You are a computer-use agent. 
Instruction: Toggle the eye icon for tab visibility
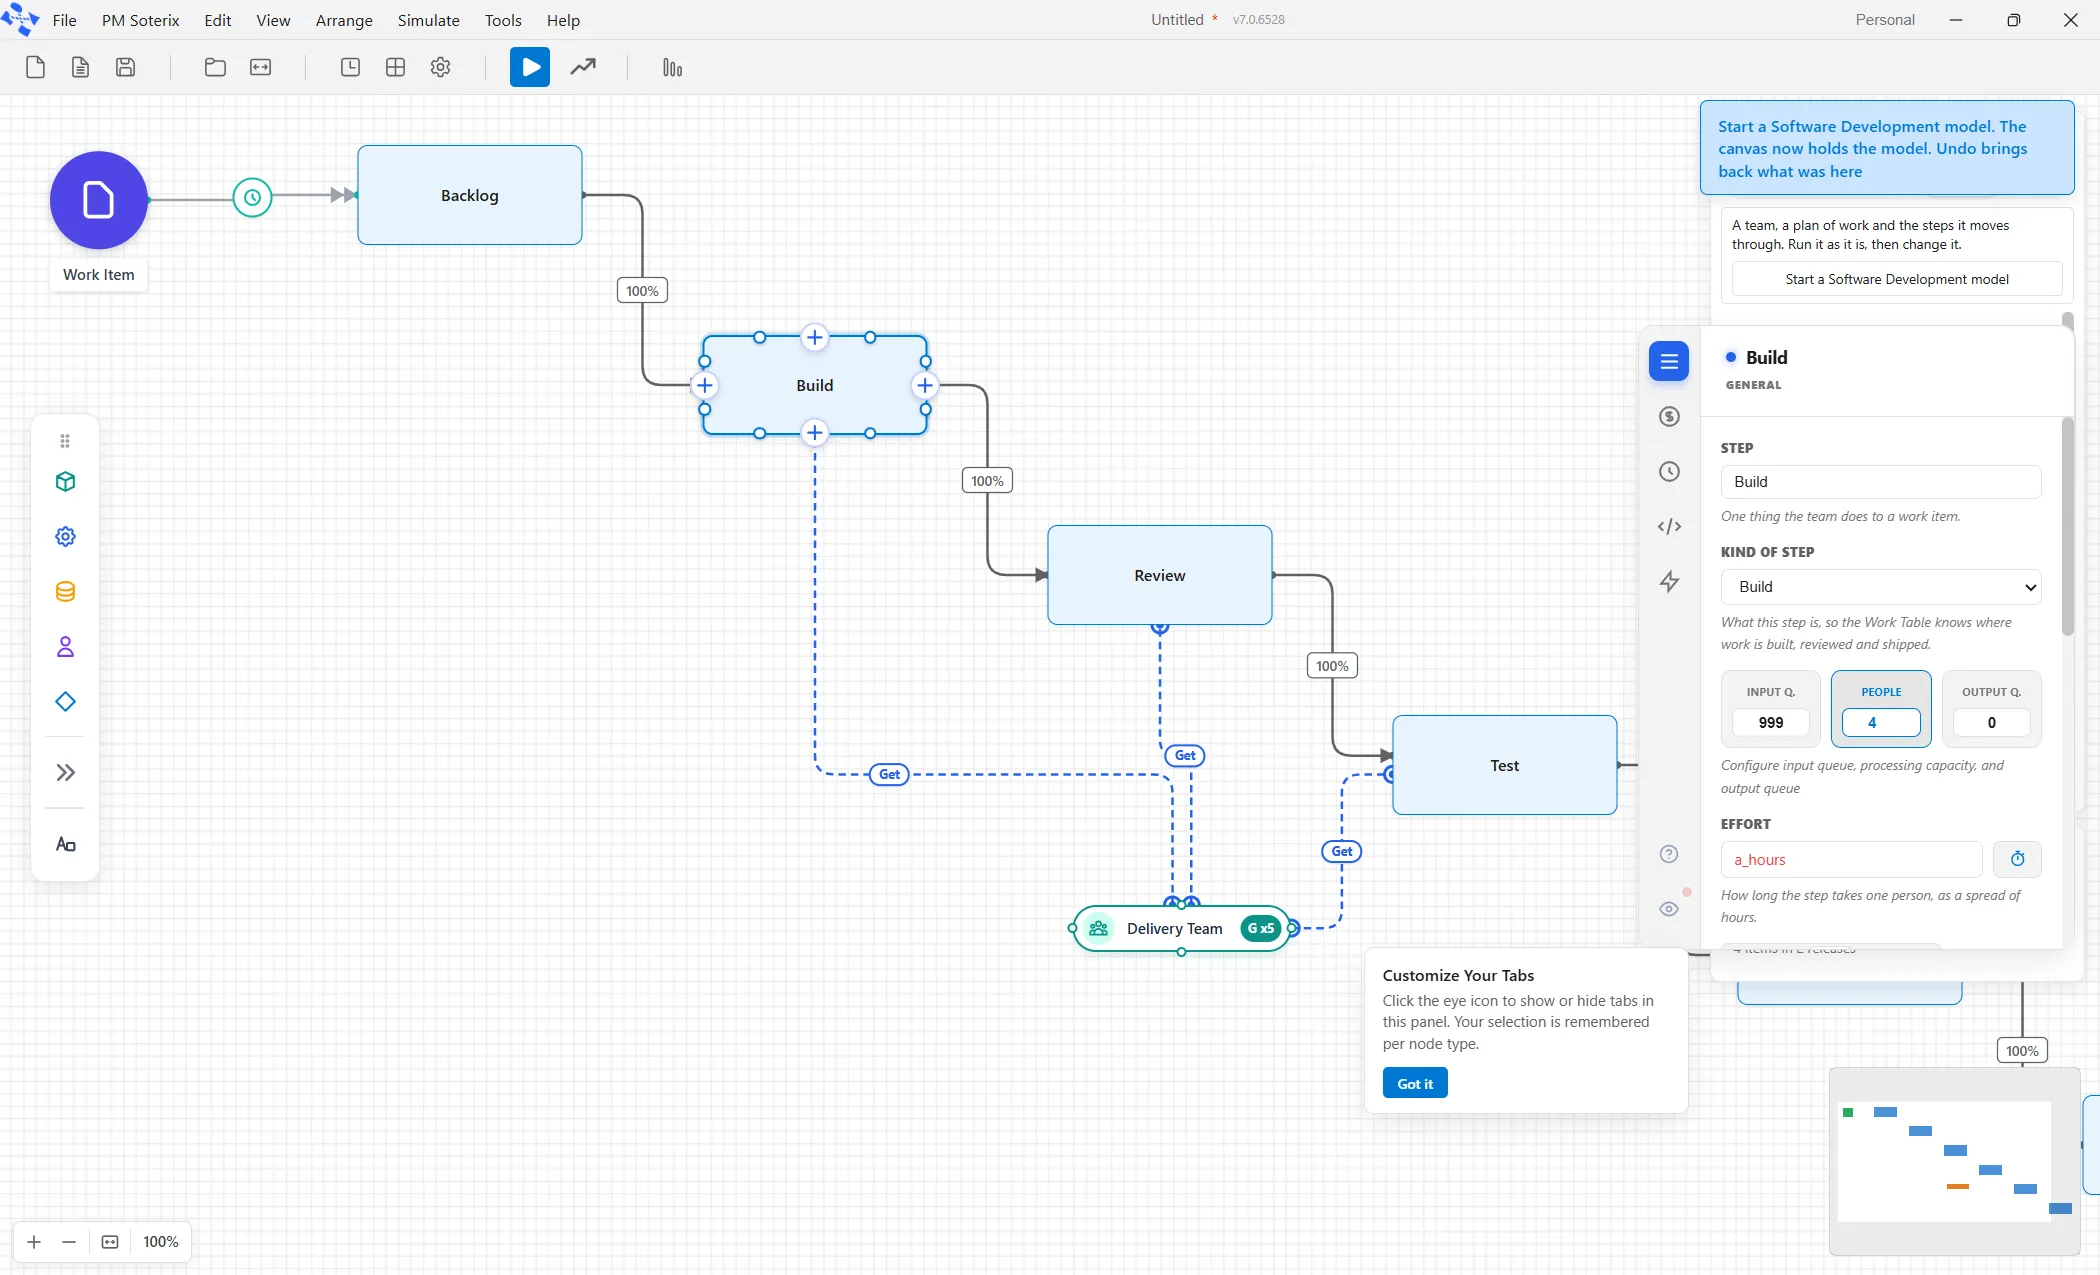click(1669, 909)
